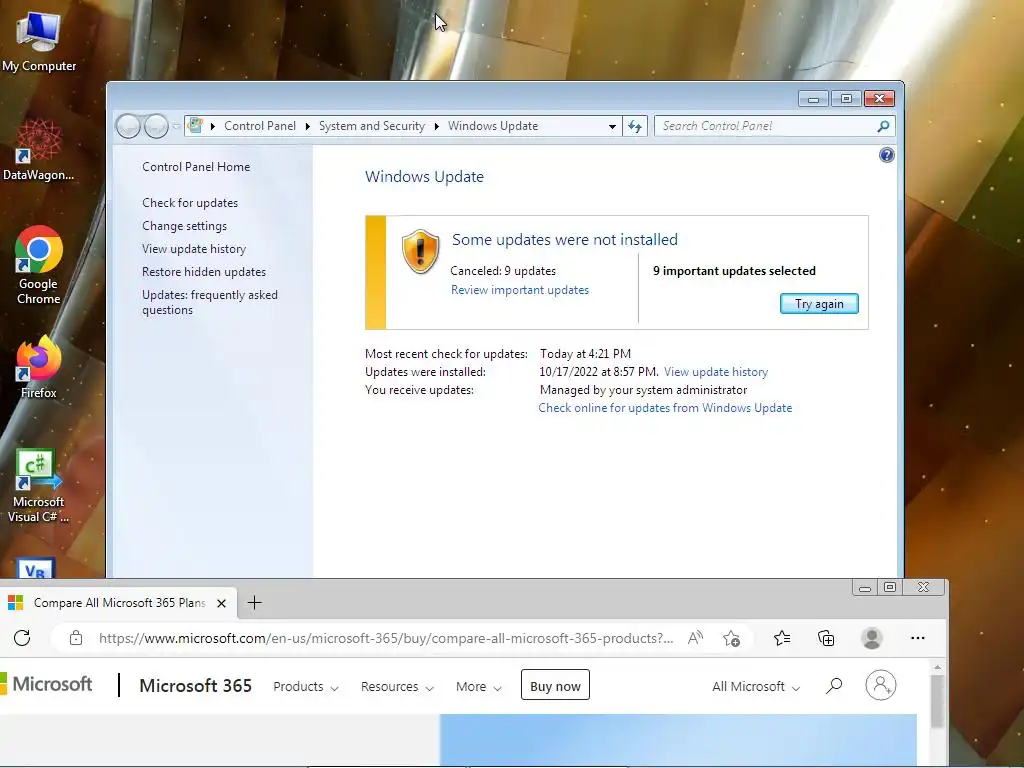Click Review important updates link
The image size is (1024, 768).
click(520, 290)
